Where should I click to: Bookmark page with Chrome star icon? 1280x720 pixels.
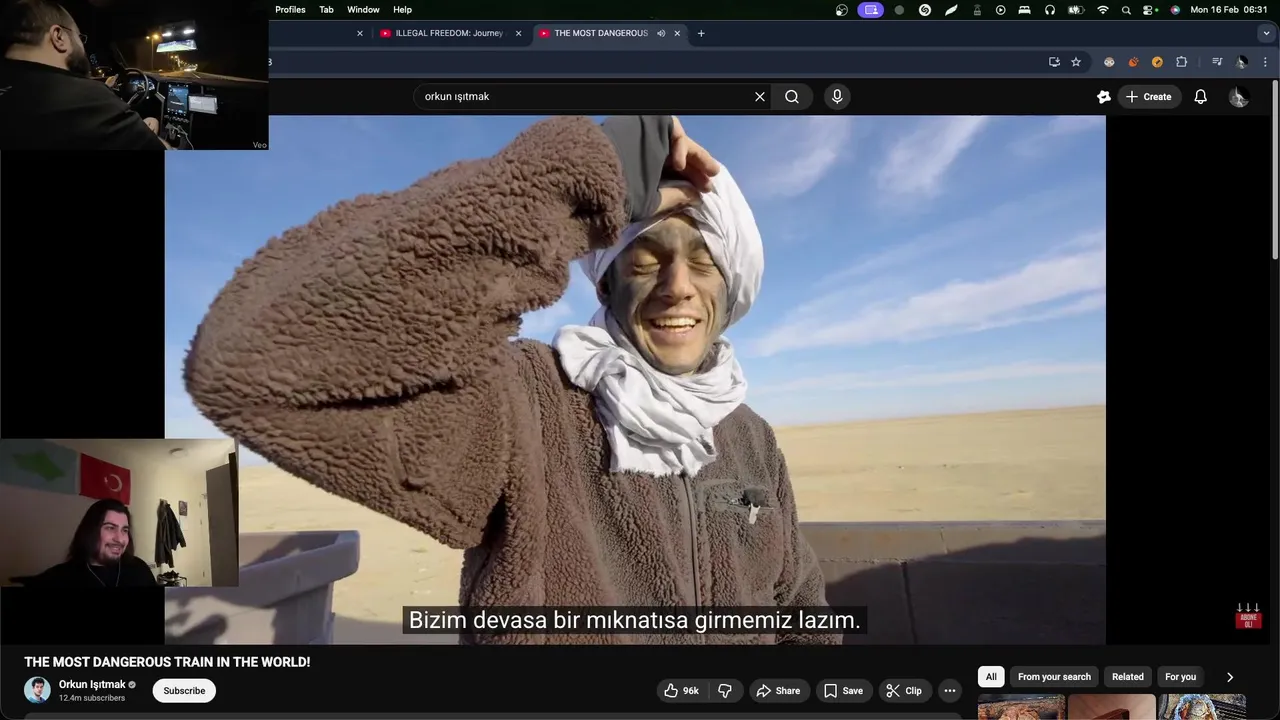pyautogui.click(x=1076, y=62)
